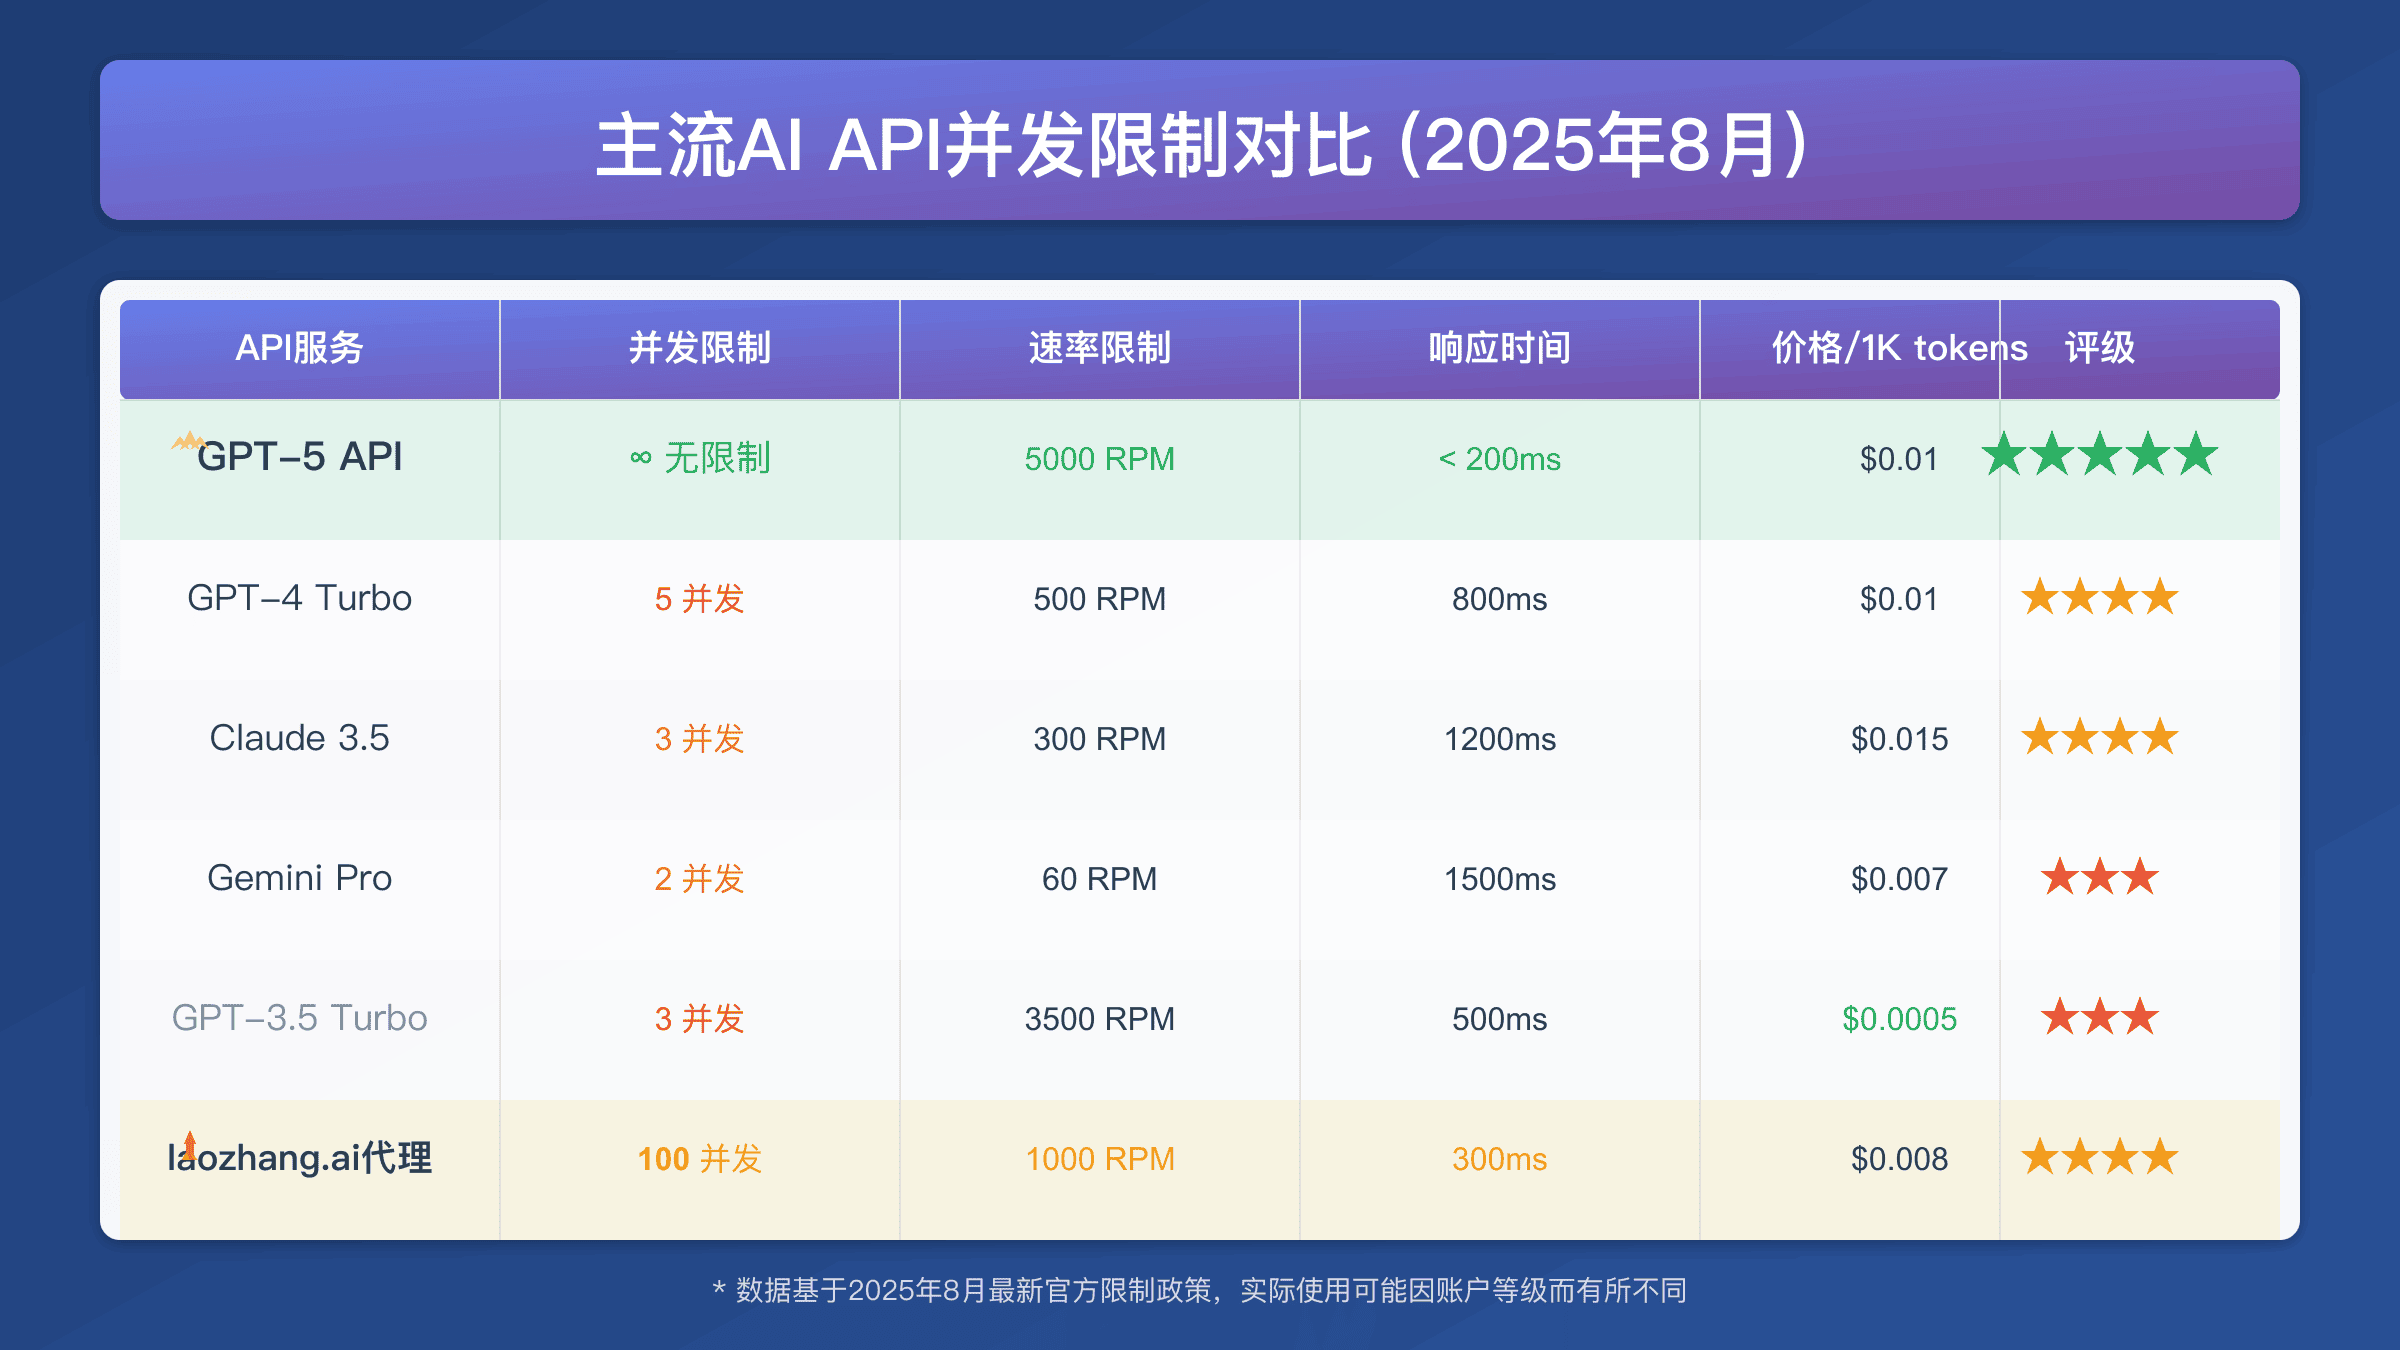Click the 3500 RPM rate cell
This screenshot has width=2400, height=1350.
point(1099,1019)
